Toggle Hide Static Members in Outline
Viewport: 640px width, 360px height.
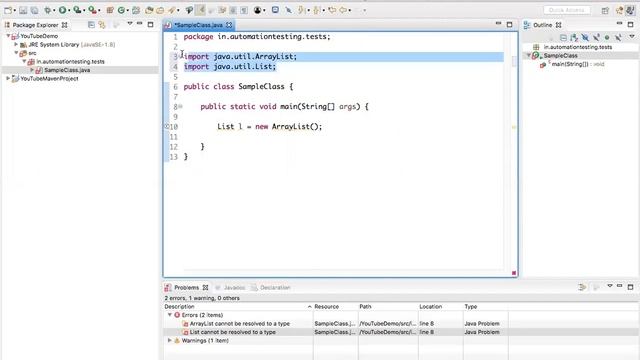tap(596, 38)
